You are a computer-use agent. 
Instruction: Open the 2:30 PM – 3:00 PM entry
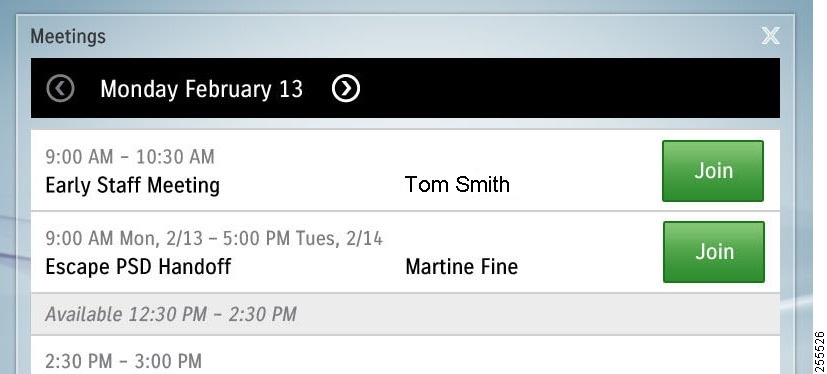coord(405,355)
